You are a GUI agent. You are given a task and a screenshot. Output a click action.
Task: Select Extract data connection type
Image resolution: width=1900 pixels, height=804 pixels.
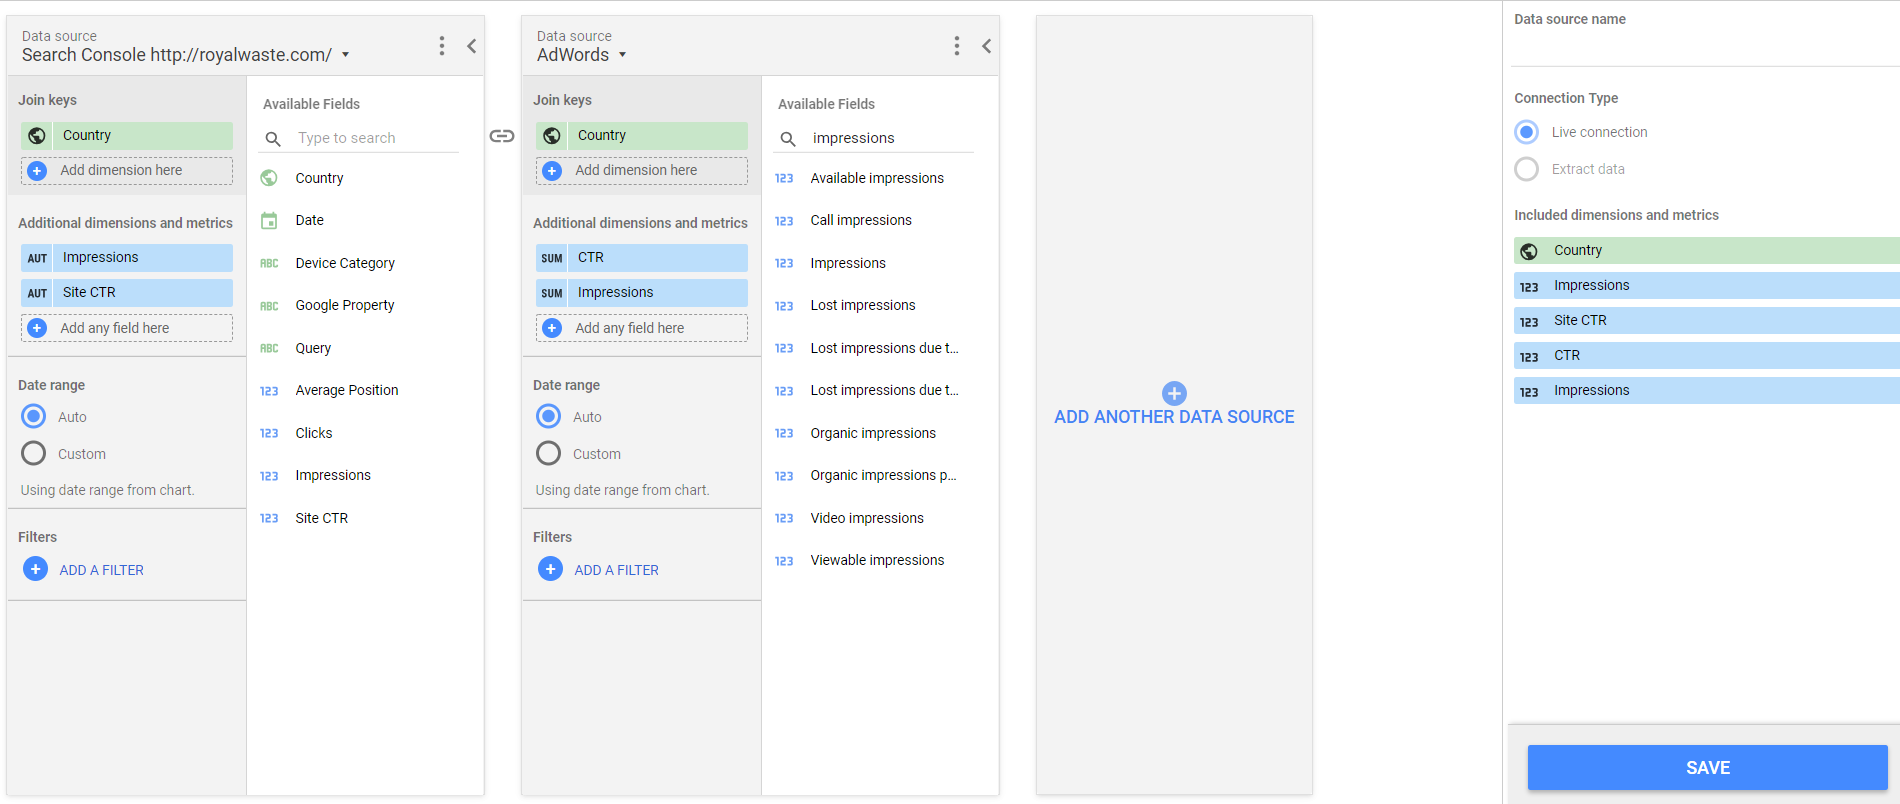click(x=1527, y=169)
